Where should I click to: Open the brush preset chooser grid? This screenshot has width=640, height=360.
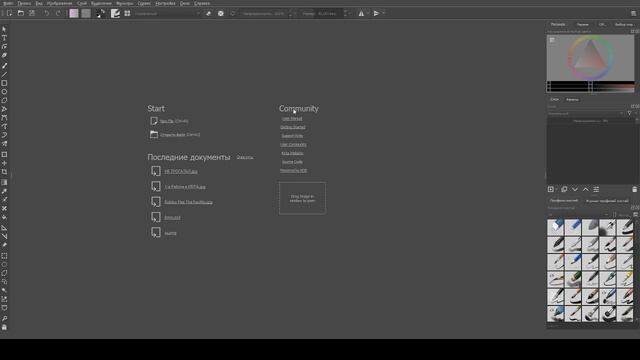[127, 13]
